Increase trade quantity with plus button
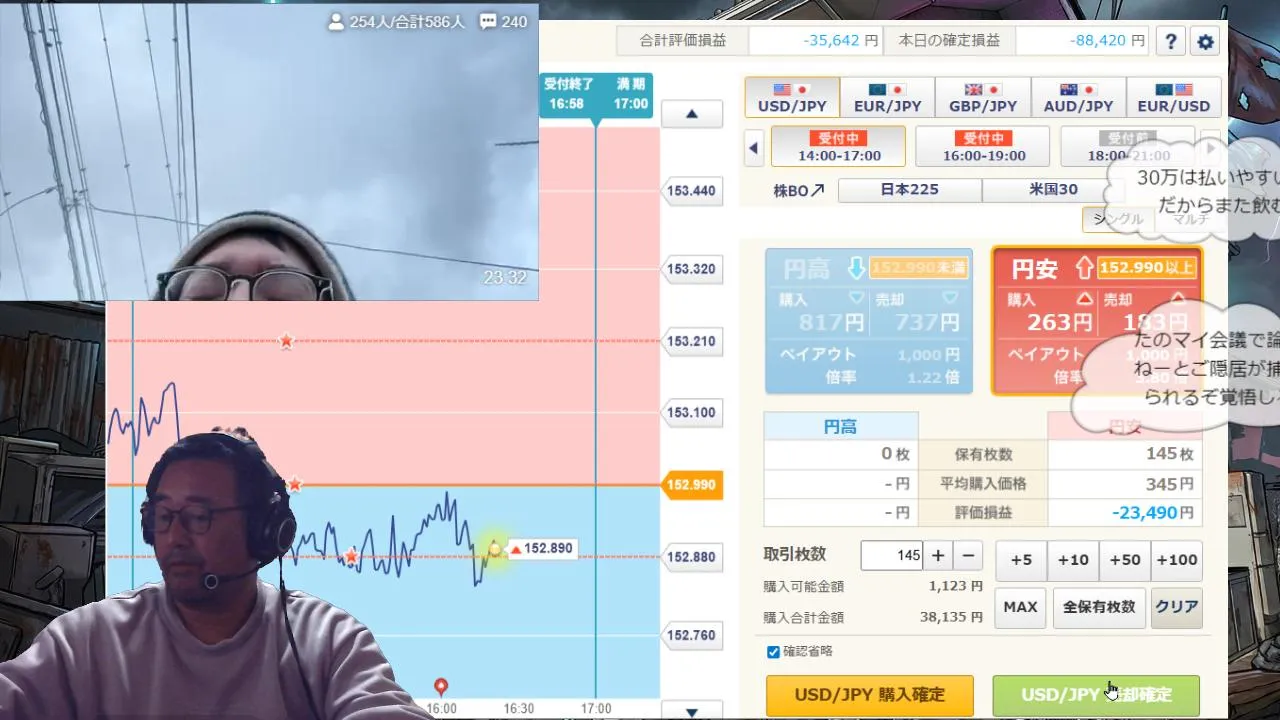 [938, 556]
